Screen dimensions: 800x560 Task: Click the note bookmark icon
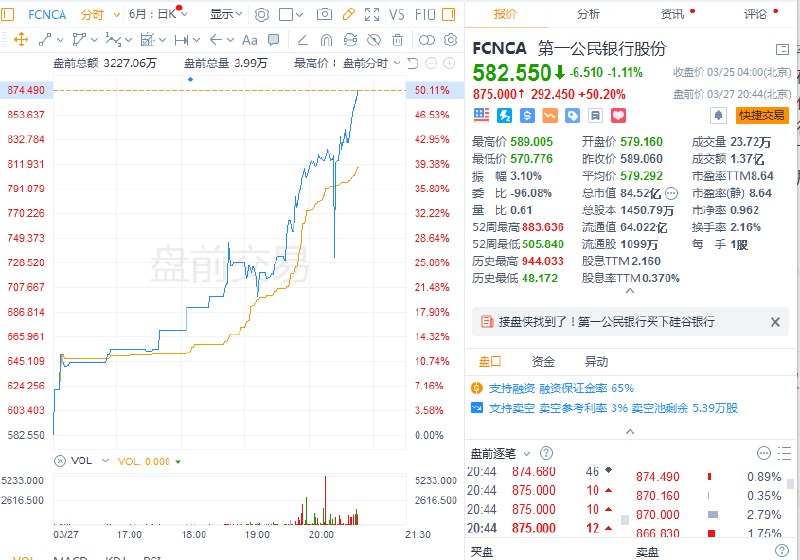click(595, 116)
